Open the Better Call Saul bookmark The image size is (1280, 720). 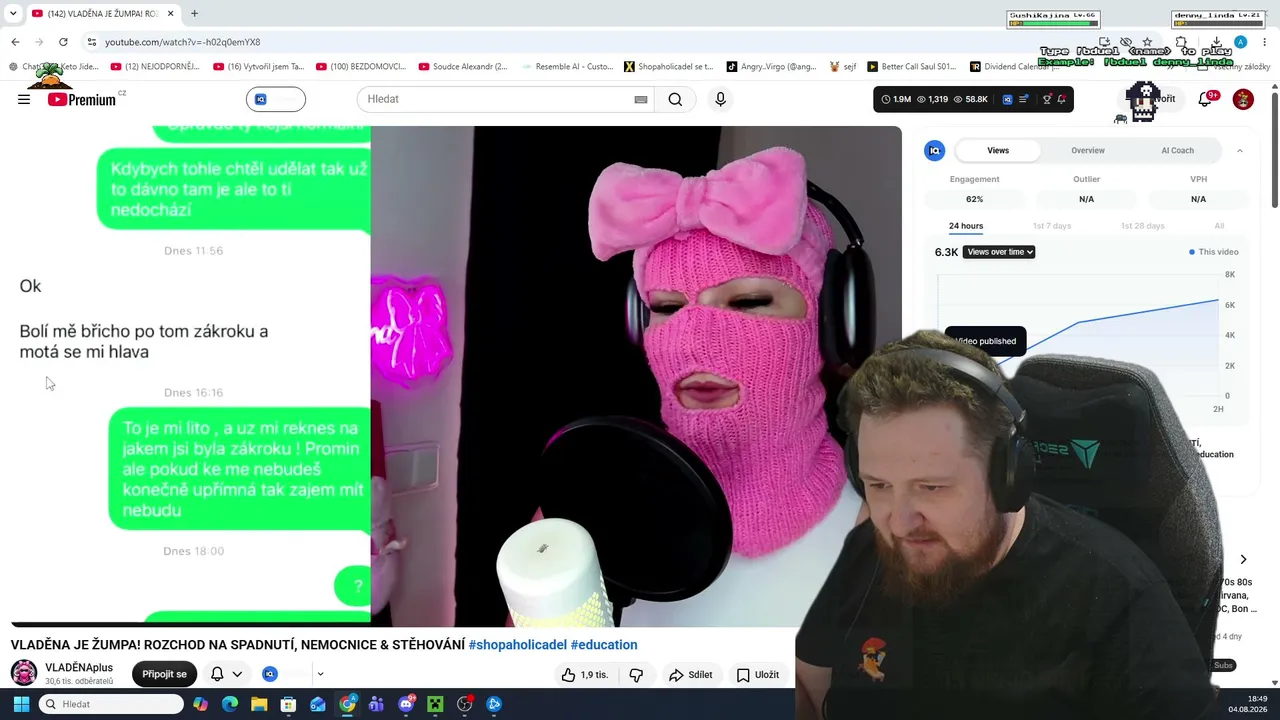pyautogui.click(x=911, y=67)
